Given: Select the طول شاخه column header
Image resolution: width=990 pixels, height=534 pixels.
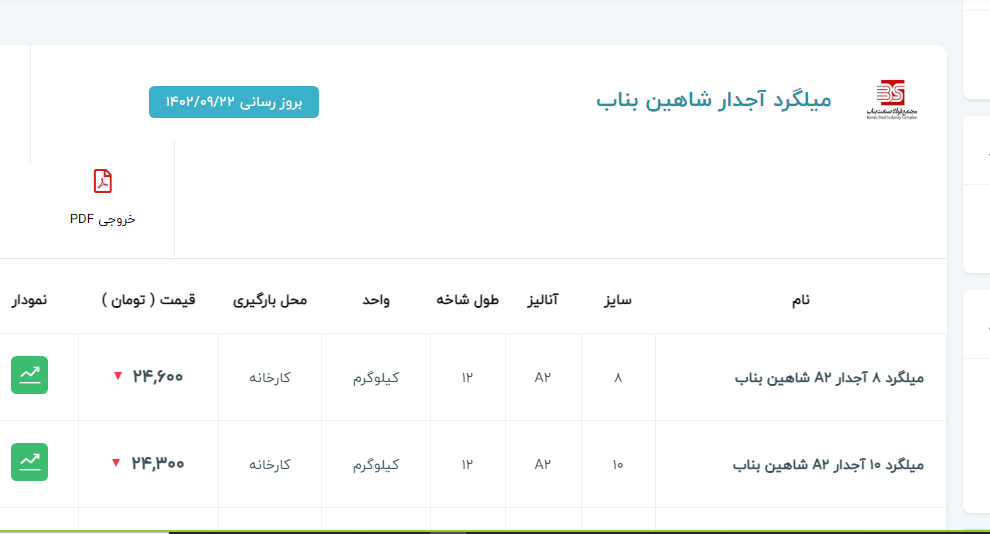Looking at the screenshot, I should (467, 300).
